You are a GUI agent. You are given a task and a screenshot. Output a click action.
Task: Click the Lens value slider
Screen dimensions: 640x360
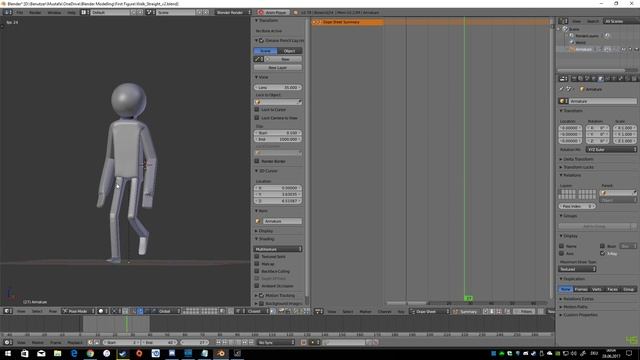click(x=278, y=87)
